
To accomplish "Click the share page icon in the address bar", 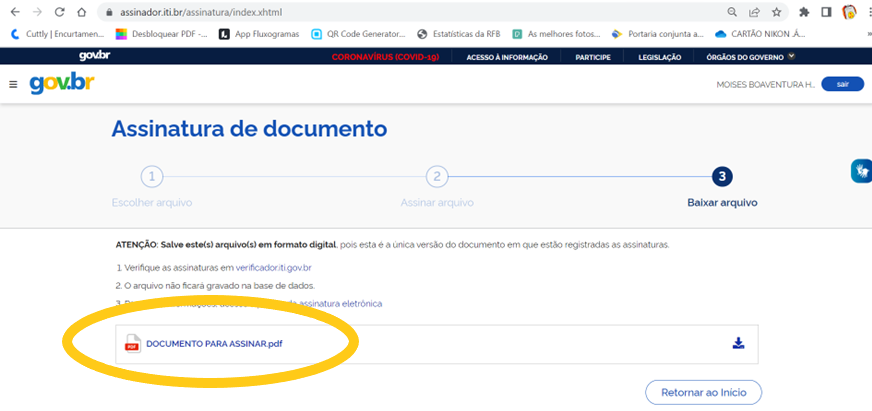I will [x=755, y=12].
